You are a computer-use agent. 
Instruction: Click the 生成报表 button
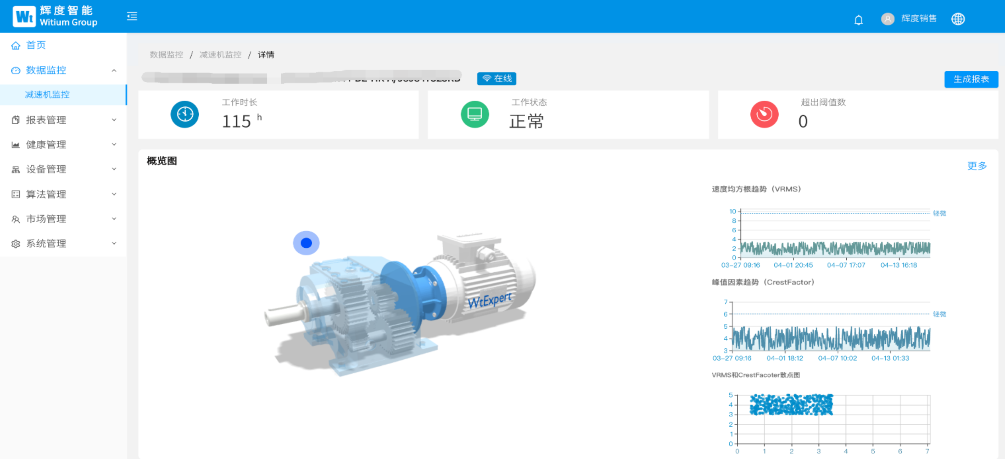click(970, 79)
